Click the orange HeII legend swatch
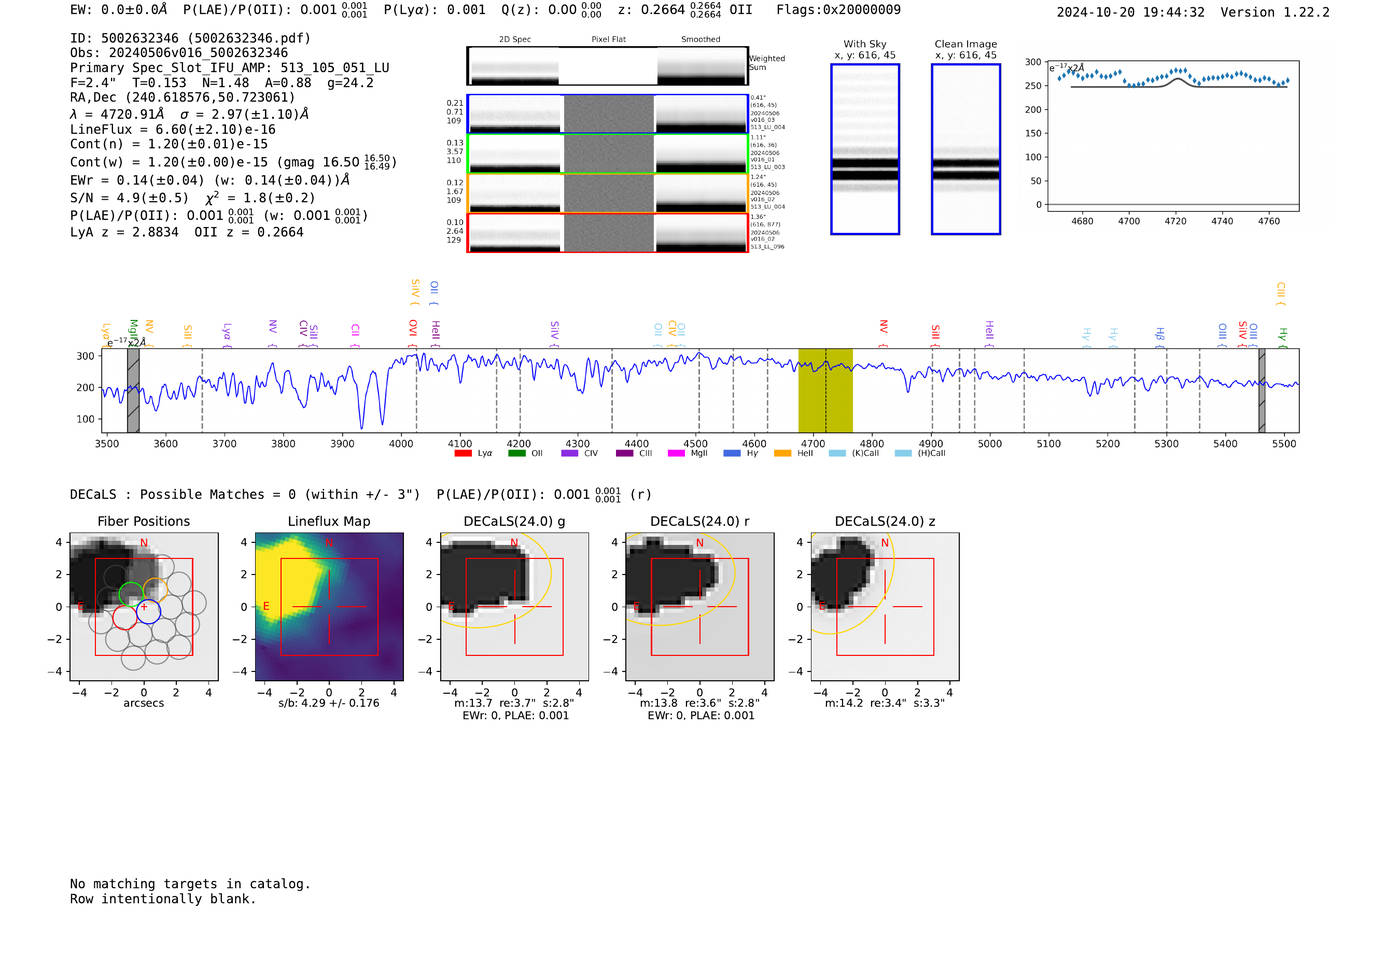 click(x=782, y=454)
